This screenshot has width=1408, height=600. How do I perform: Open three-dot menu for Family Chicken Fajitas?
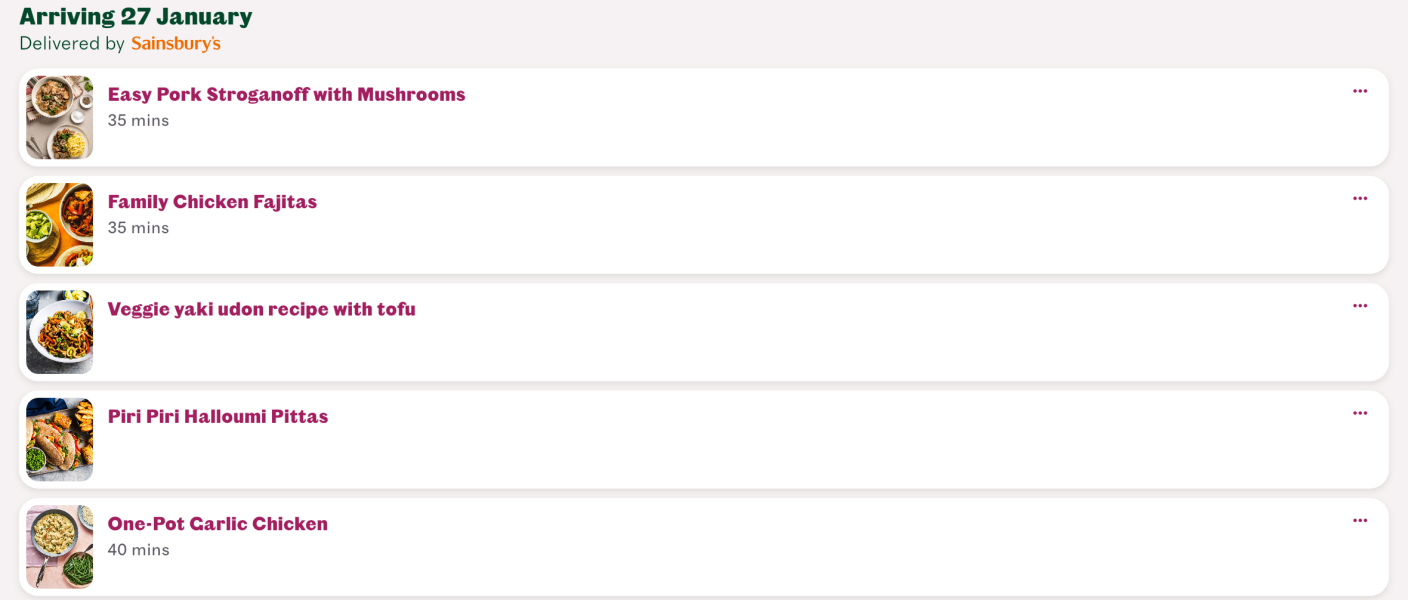[1360, 198]
